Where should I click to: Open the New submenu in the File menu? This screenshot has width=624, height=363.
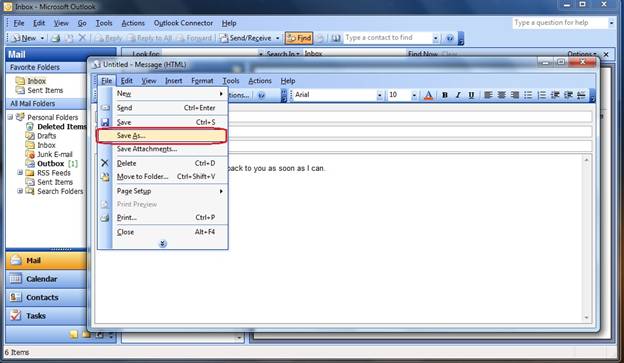(x=162, y=94)
